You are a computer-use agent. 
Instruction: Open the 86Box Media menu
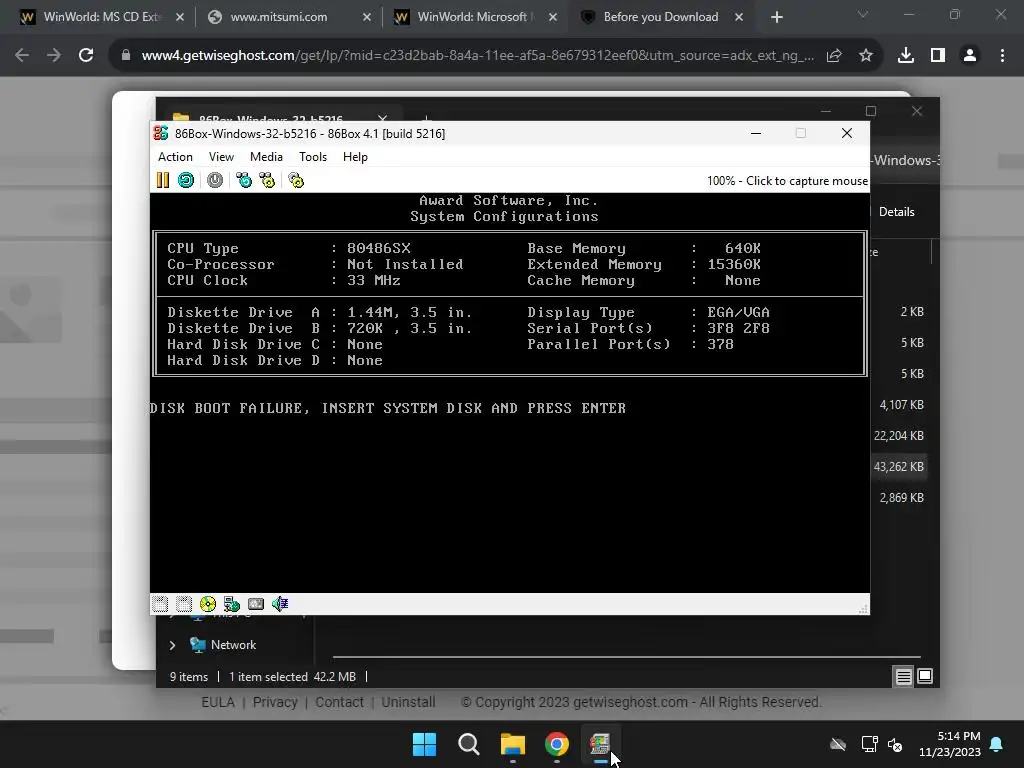click(266, 157)
